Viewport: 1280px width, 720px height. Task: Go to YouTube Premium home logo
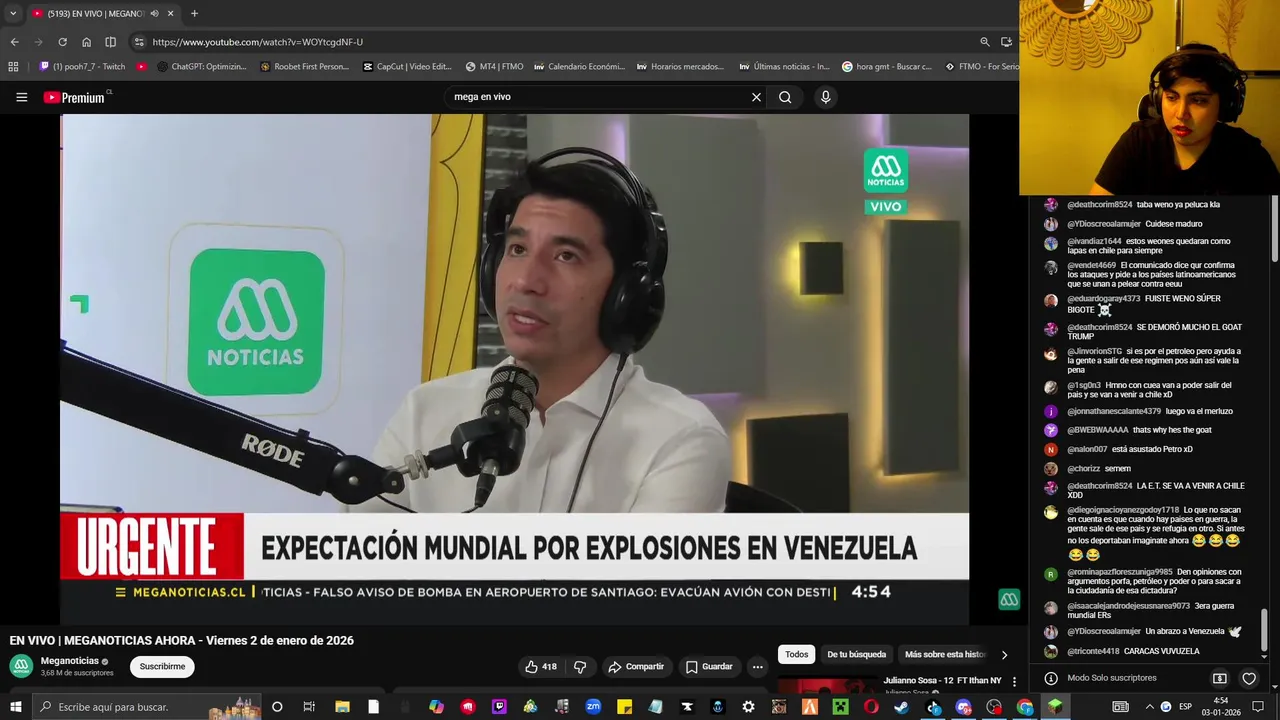tap(76, 97)
